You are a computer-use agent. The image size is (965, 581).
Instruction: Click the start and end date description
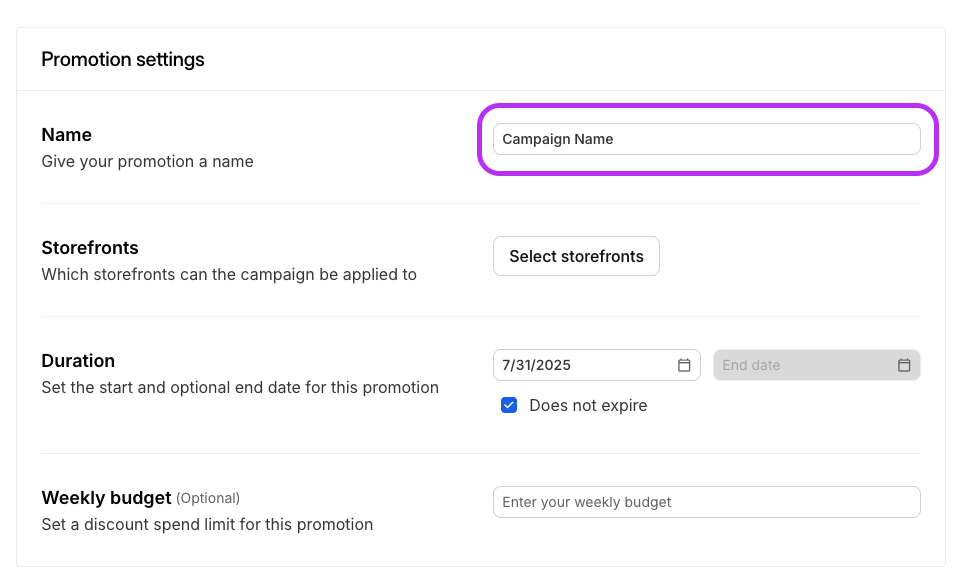pyautogui.click(x=240, y=387)
